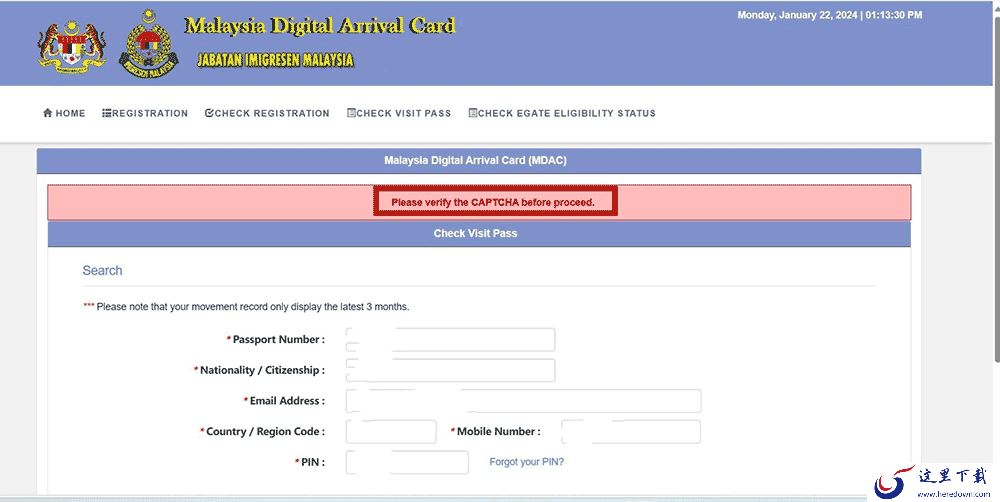This screenshot has height=502, width=1000.
Task: Click the Forgot your PIN? link
Action: coord(527,462)
